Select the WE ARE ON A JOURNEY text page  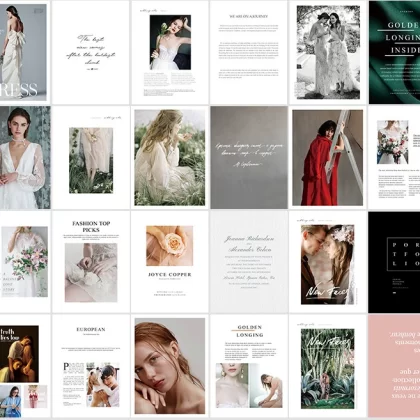(x=249, y=52)
